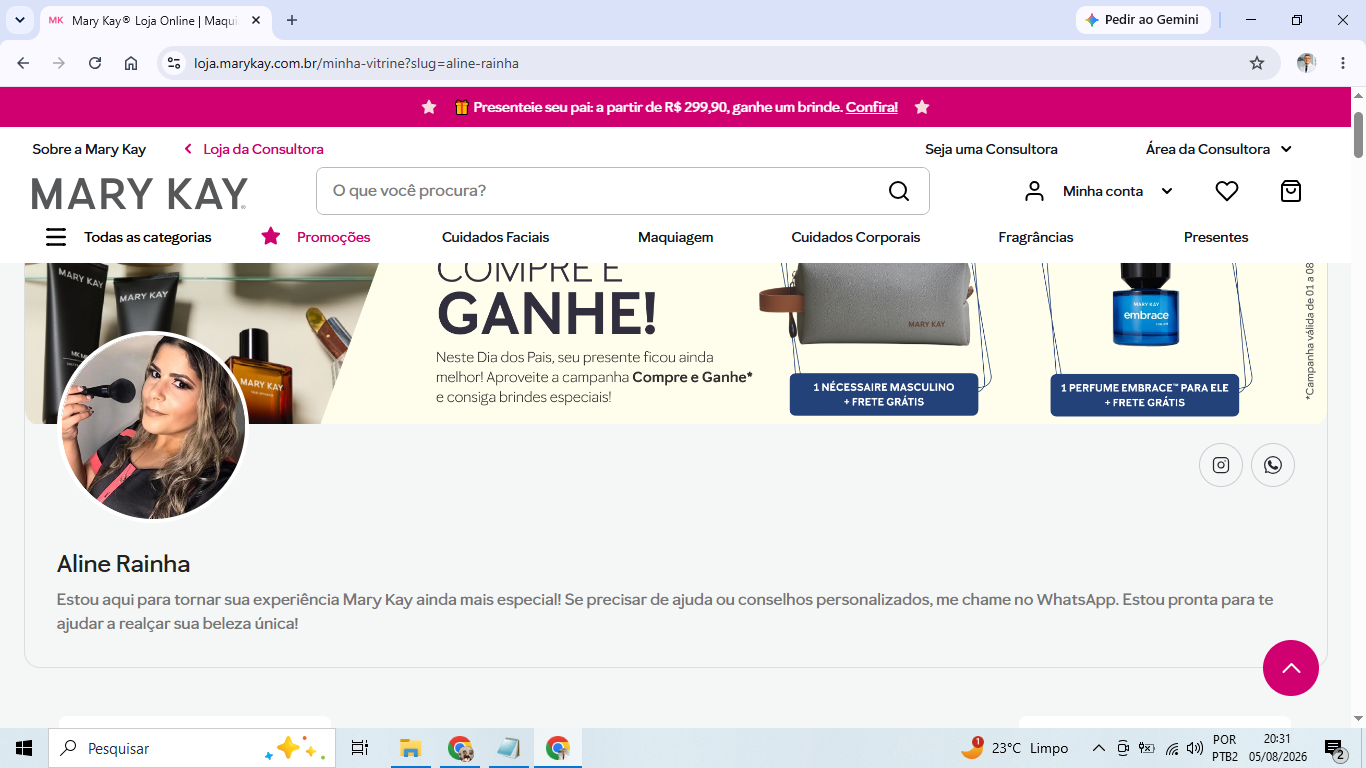Image resolution: width=1366 pixels, height=768 pixels.
Task: Click the Compre e Ganhe promotional banner
Action: (675, 343)
